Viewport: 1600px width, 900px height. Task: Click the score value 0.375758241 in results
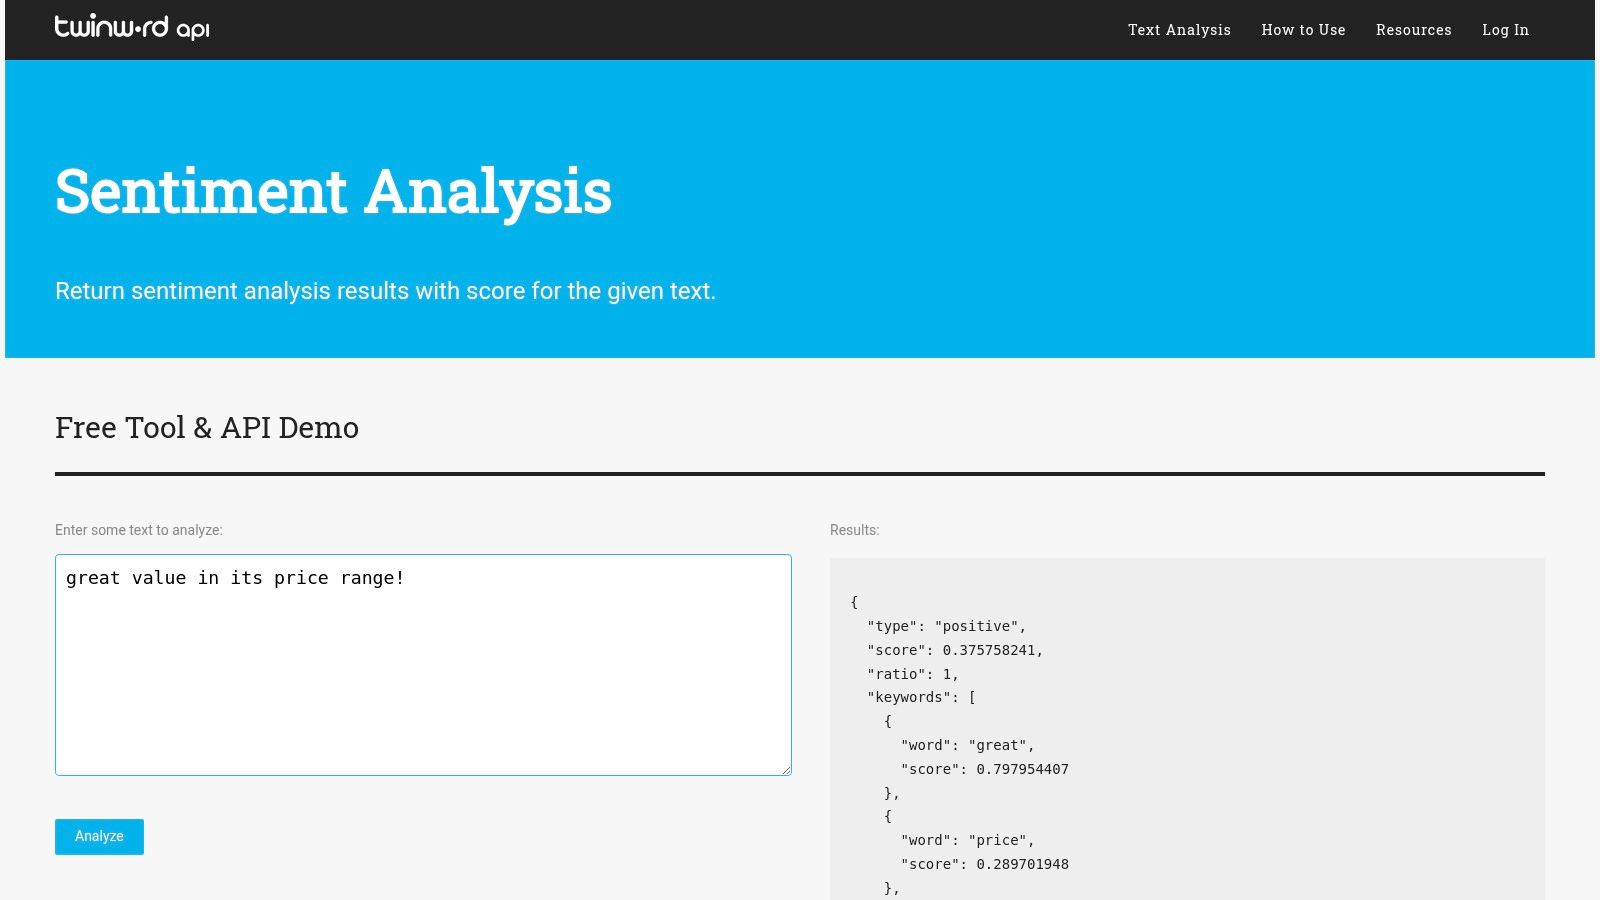coord(993,650)
